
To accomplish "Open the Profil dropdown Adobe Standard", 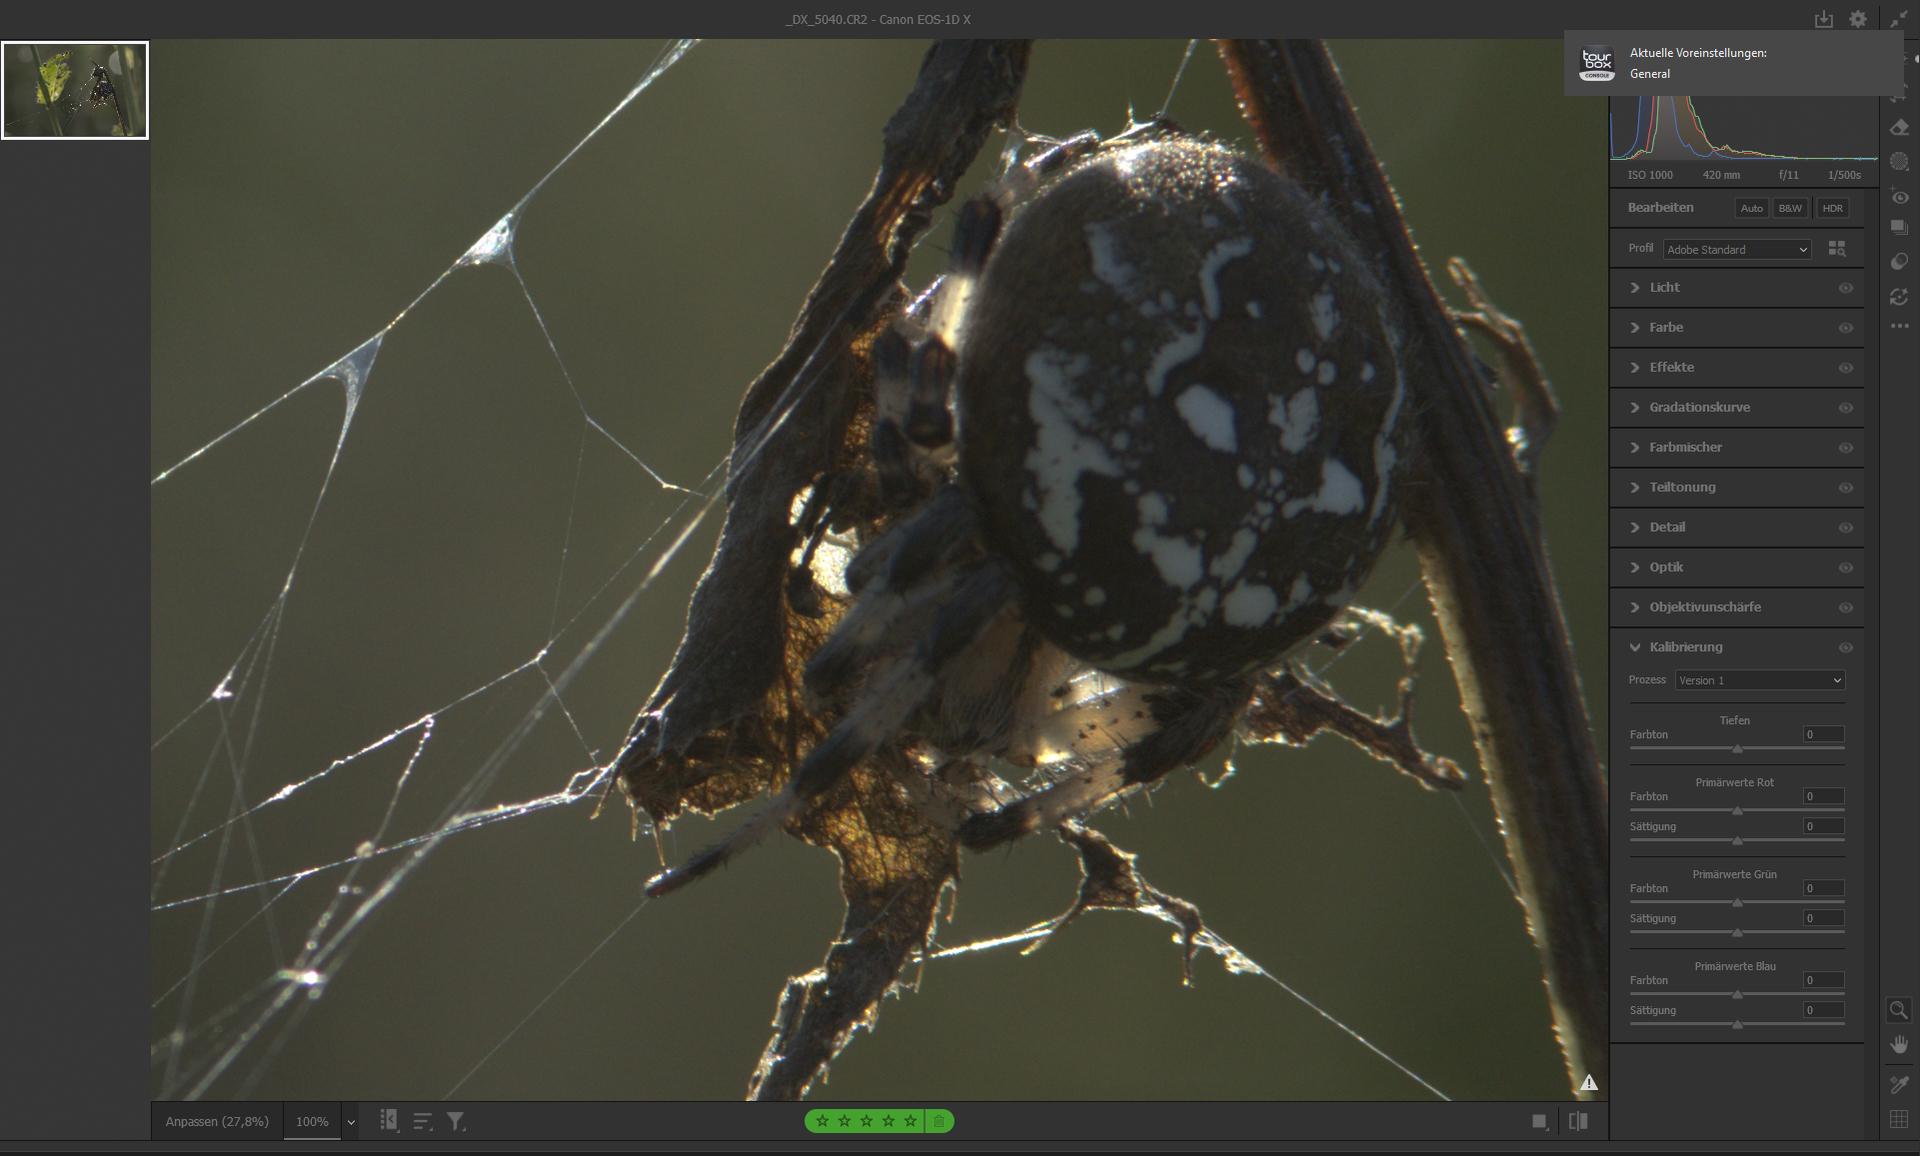I will [1737, 249].
